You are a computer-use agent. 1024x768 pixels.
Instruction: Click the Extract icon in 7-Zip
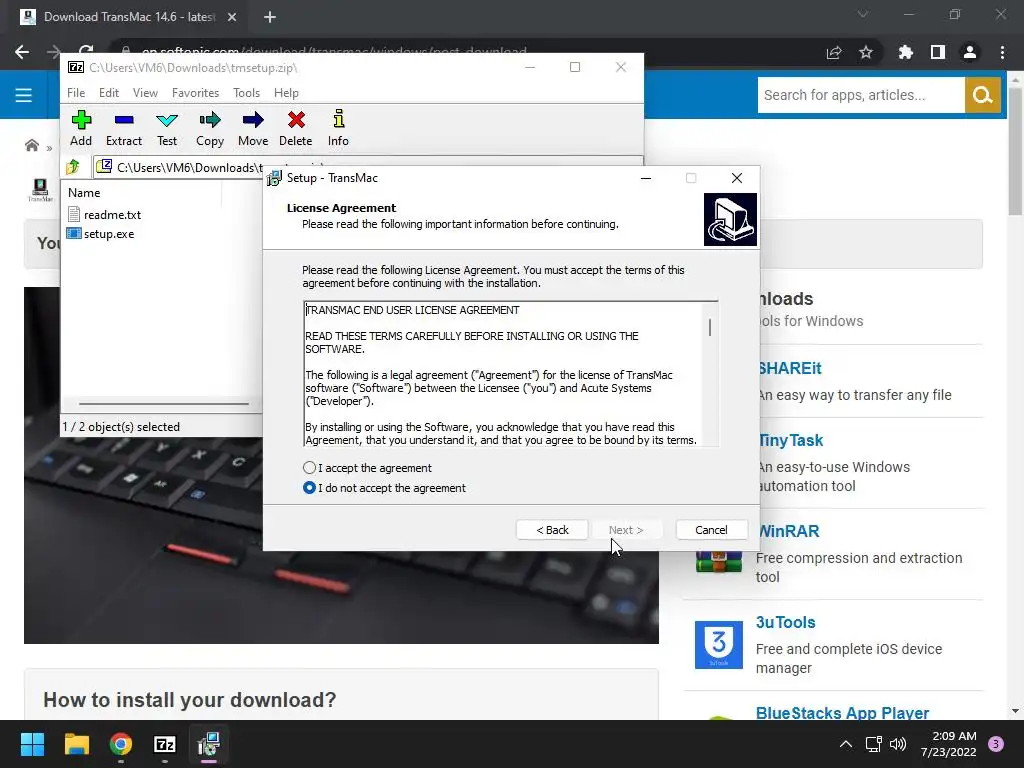coord(123,128)
